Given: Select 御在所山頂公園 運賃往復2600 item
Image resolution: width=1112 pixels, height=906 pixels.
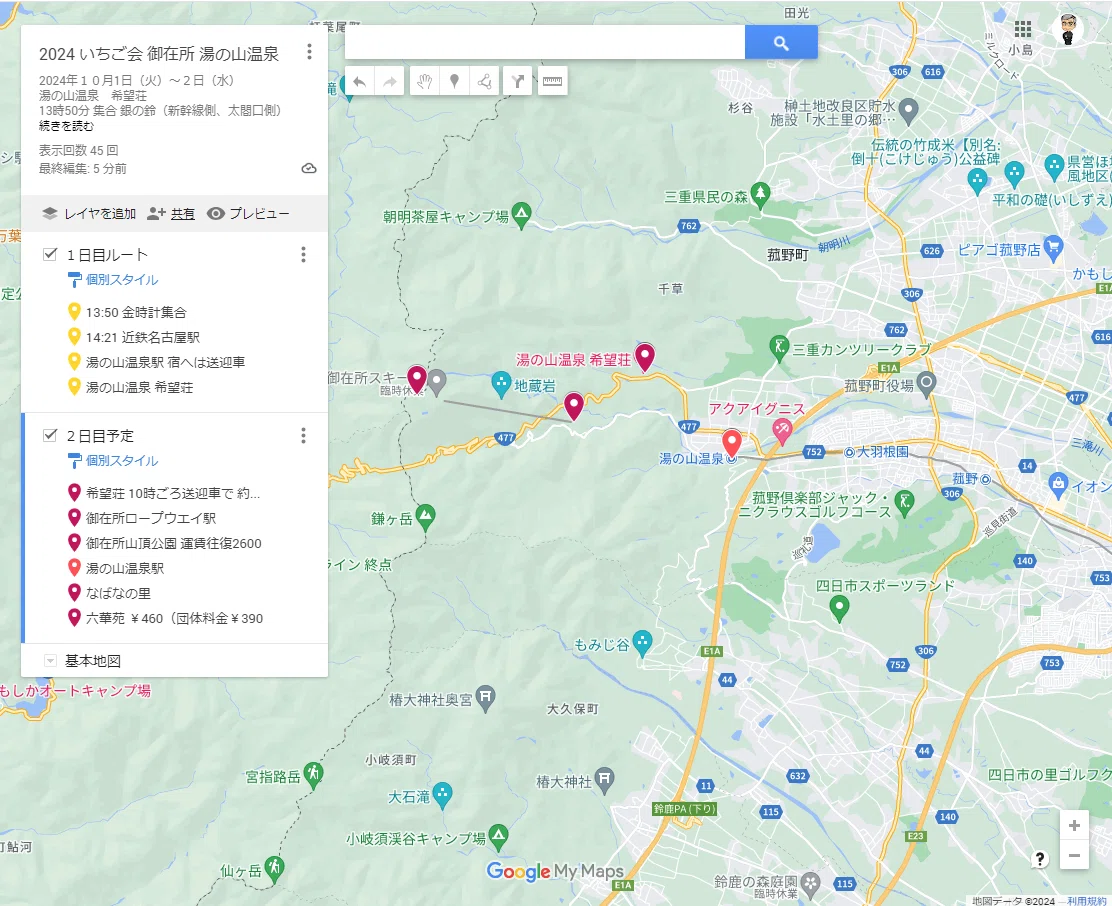Looking at the screenshot, I should [174, 543].
